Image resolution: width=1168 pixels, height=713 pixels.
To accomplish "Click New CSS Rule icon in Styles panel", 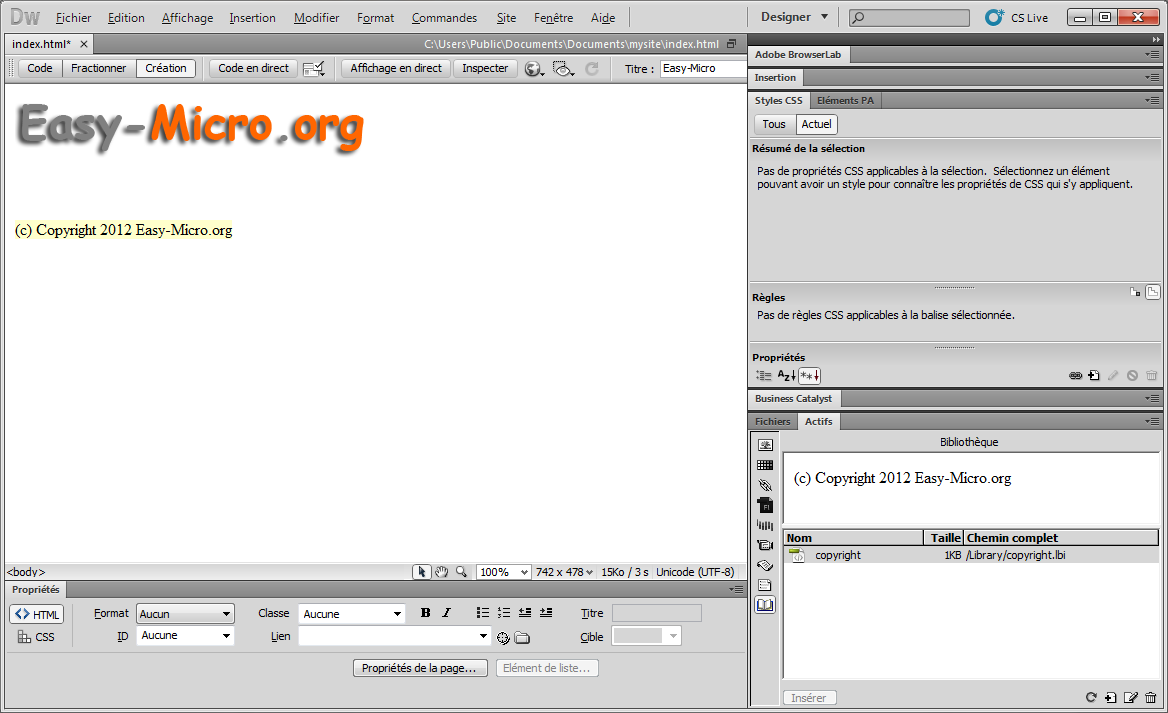I will (1094, 375).
